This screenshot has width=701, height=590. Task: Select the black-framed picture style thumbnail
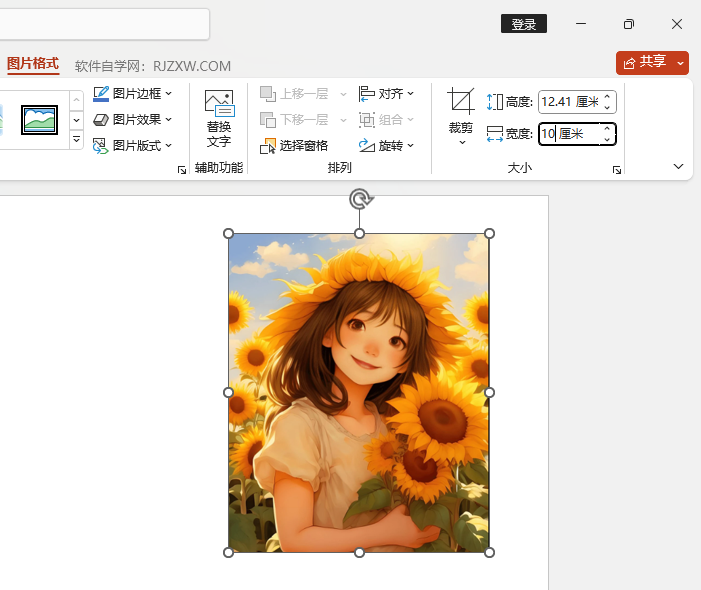39,120
